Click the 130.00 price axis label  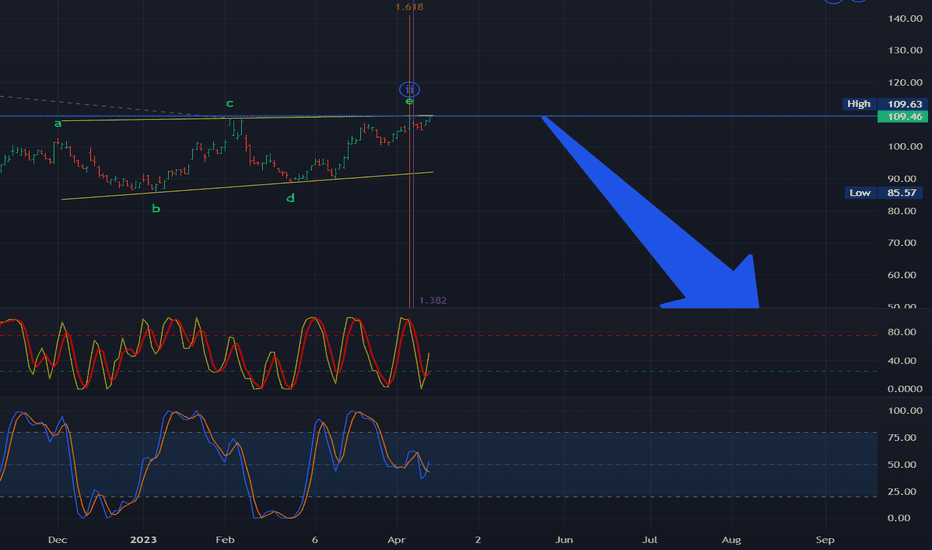[905, 51]
